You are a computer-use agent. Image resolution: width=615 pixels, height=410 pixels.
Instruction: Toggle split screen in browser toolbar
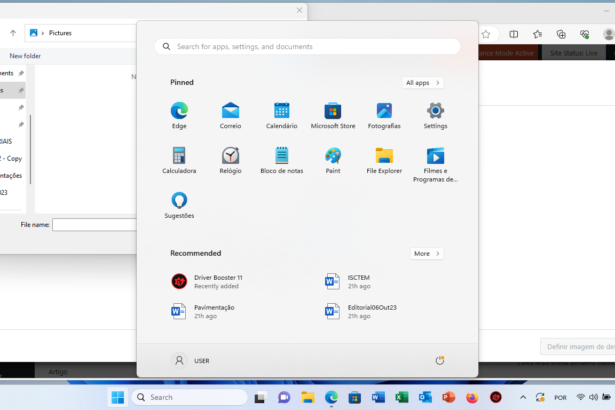pos(513,35)
